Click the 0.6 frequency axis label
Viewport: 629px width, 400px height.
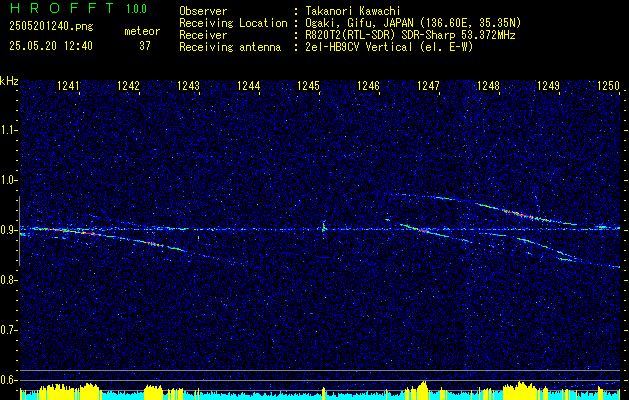click(x=9, y=380)
